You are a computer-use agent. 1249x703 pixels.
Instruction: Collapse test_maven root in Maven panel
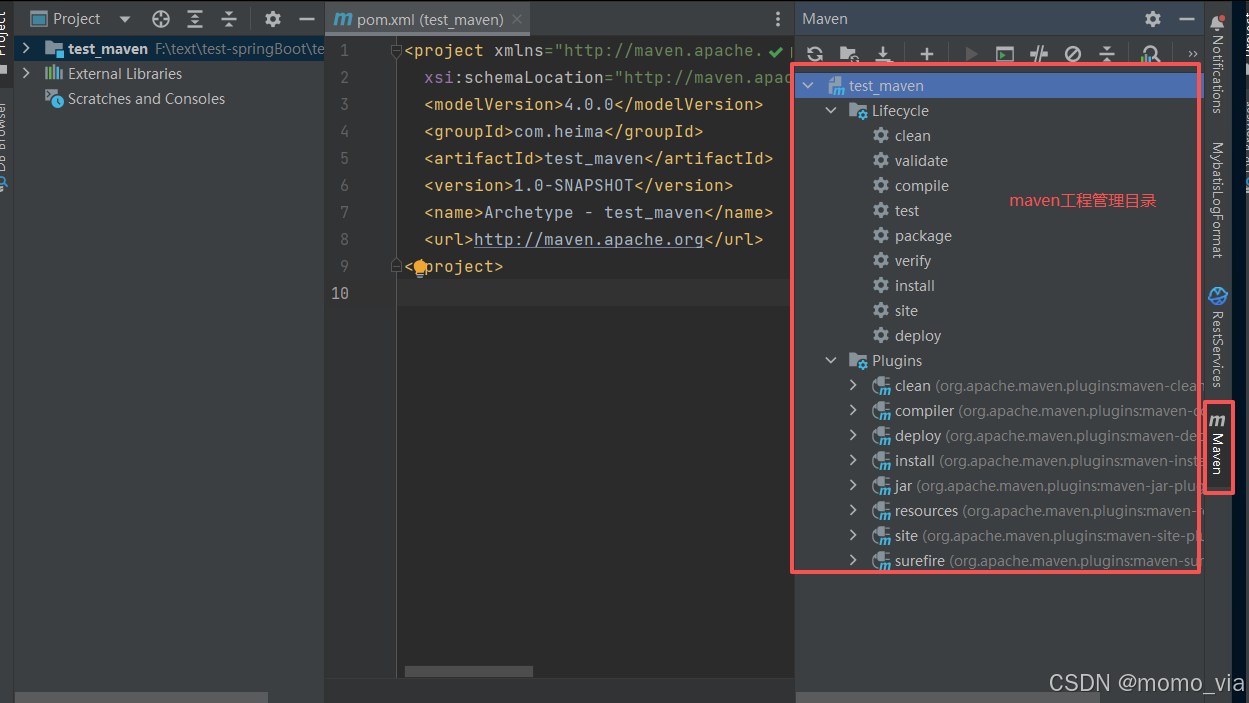click(809, 86)
